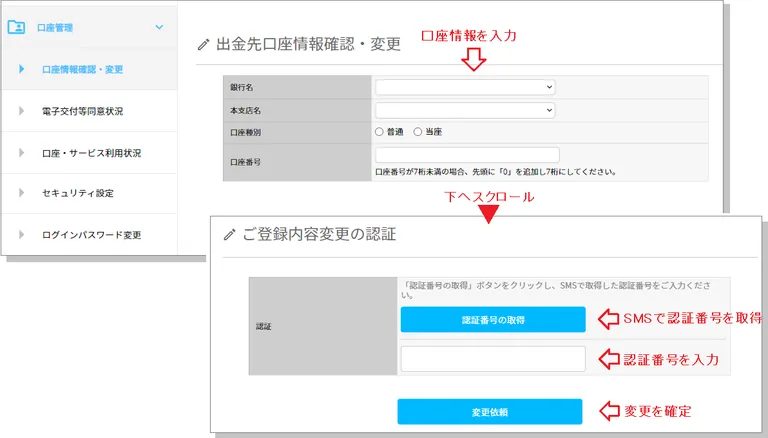Open 電子交付等同意状況 menu item

point(82,111)
